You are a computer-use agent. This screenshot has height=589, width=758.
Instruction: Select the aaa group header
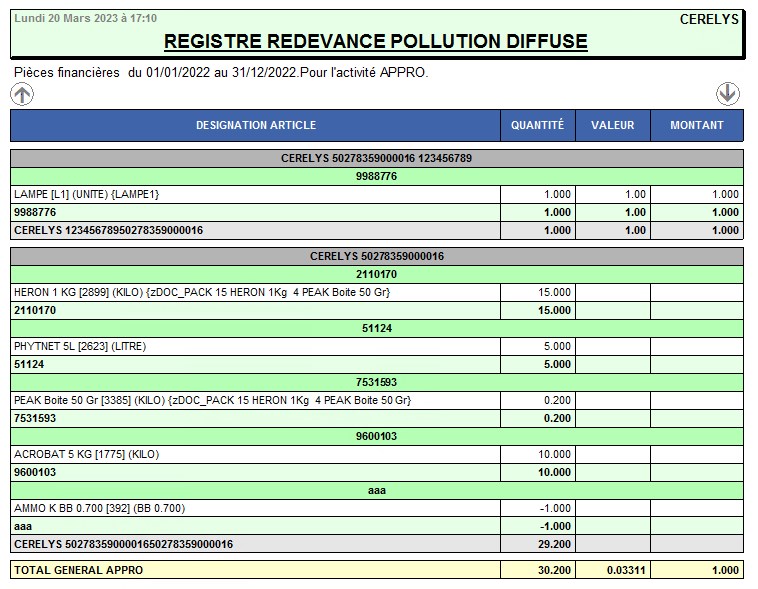(x=376, y=490)
